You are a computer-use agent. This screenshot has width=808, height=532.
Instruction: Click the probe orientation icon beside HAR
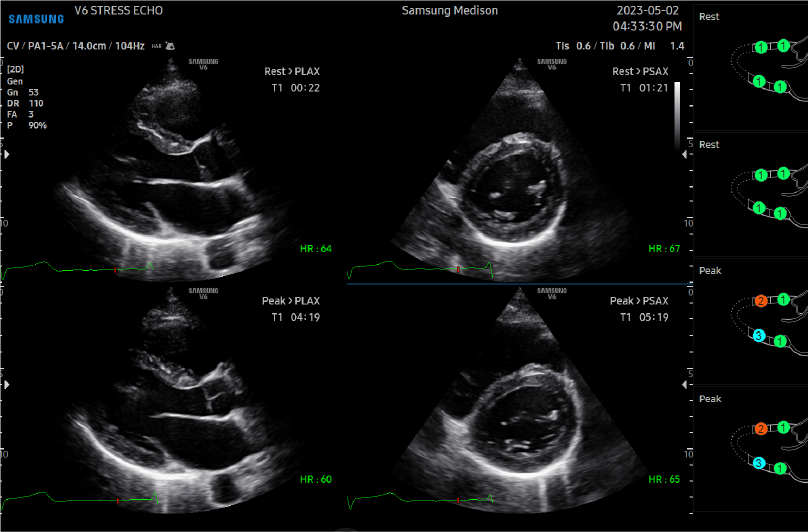click(x=170, y=46)
